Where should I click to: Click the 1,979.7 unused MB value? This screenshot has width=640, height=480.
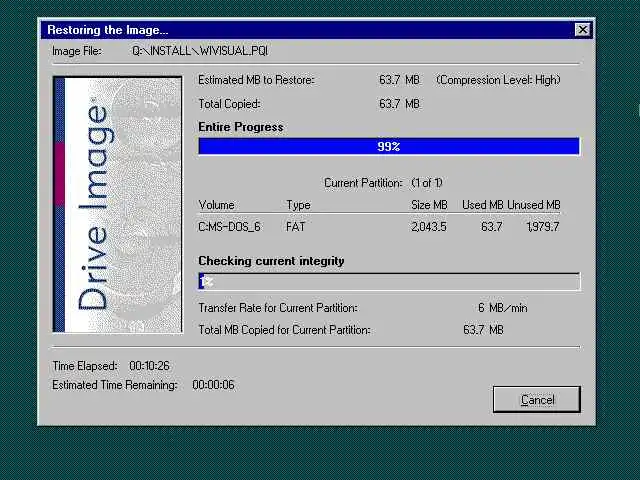pos(542,227)
